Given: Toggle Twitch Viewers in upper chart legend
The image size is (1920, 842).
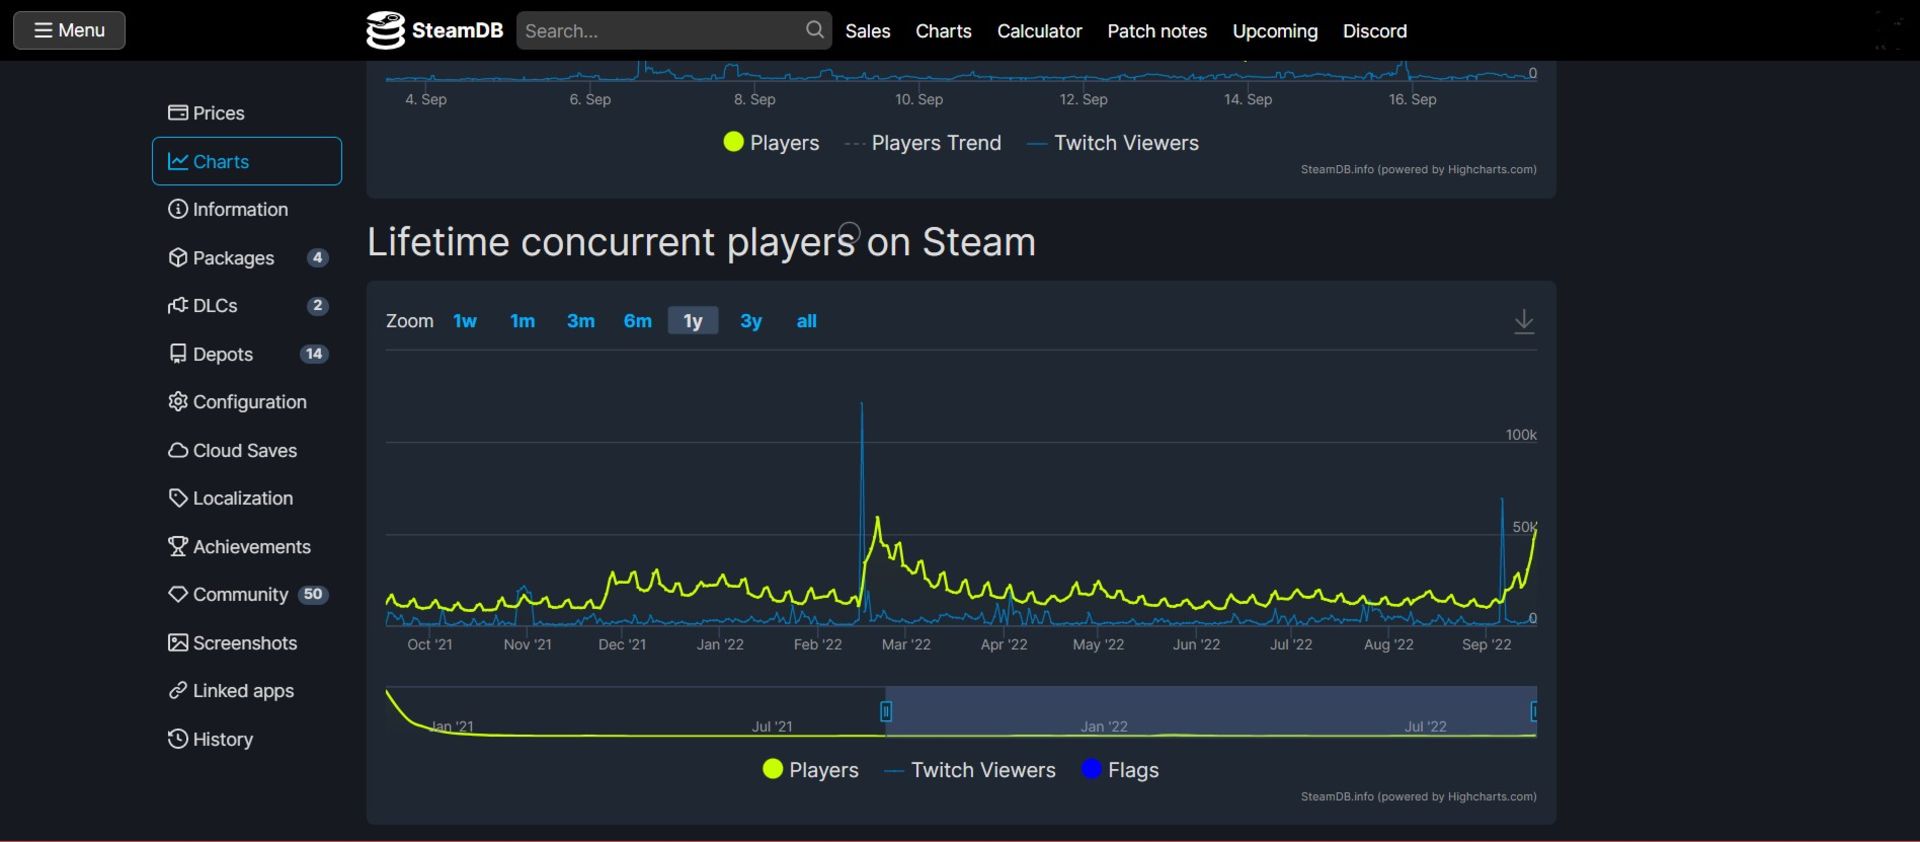Looking at the screenshot, I should tap(1113, 143).
